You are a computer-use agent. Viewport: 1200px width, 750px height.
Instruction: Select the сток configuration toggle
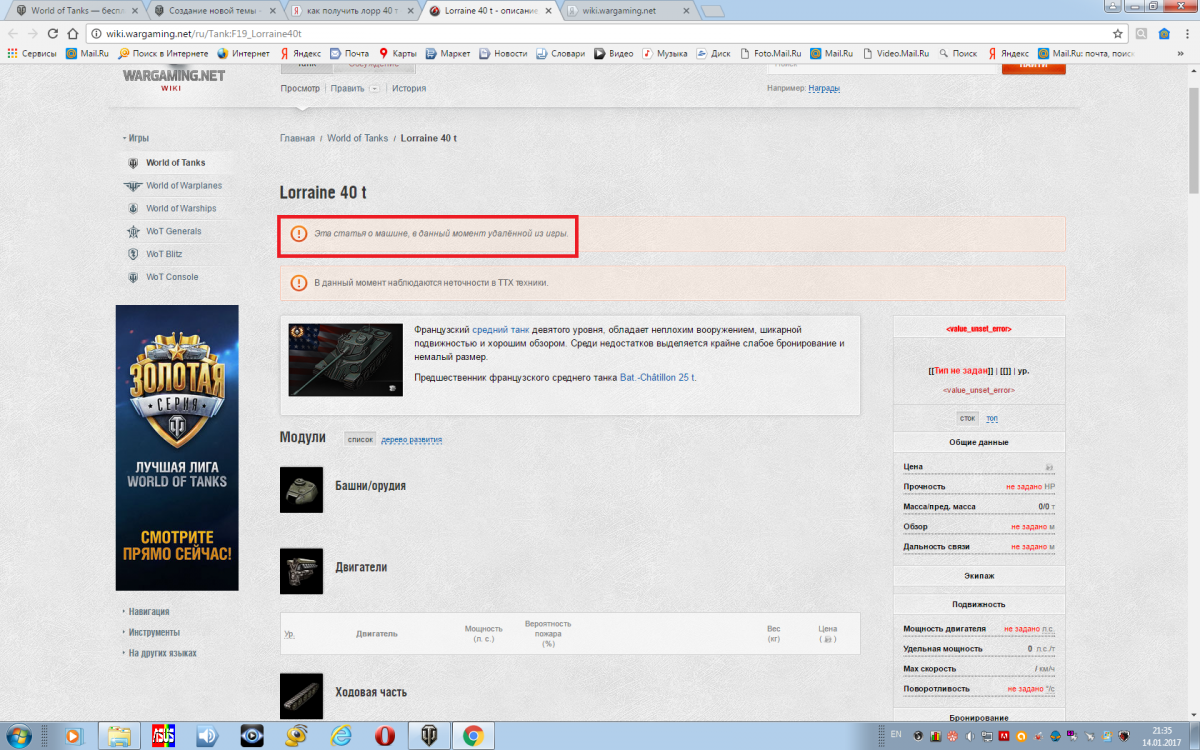tap(968, 418)
